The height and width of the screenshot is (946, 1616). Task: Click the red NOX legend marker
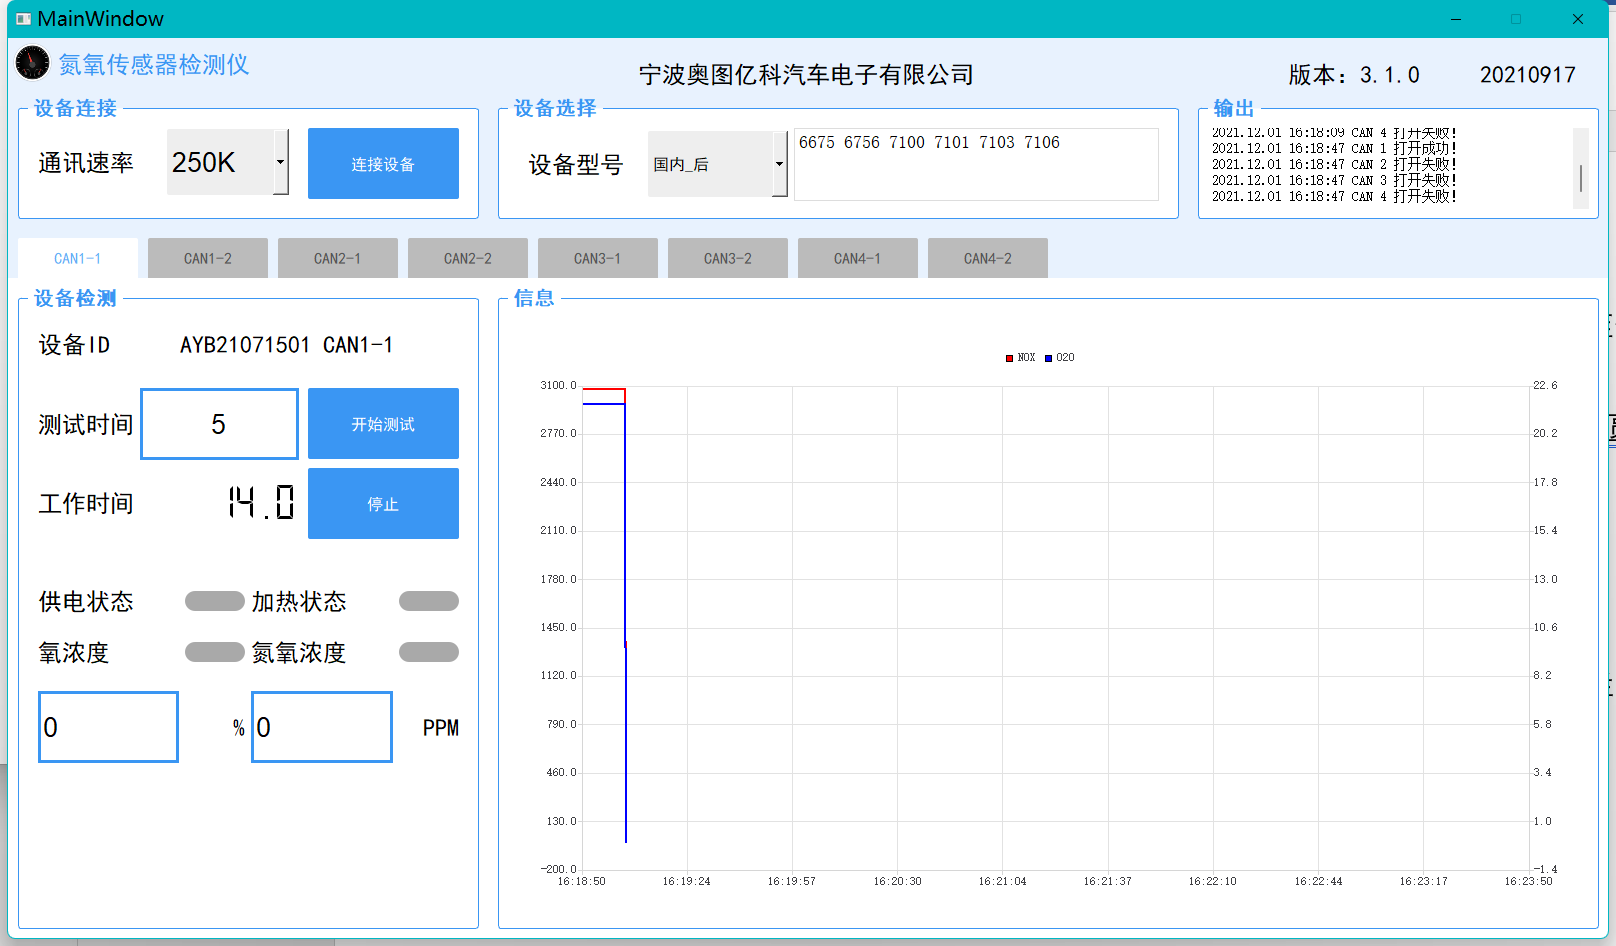[x=1009, y=358]
